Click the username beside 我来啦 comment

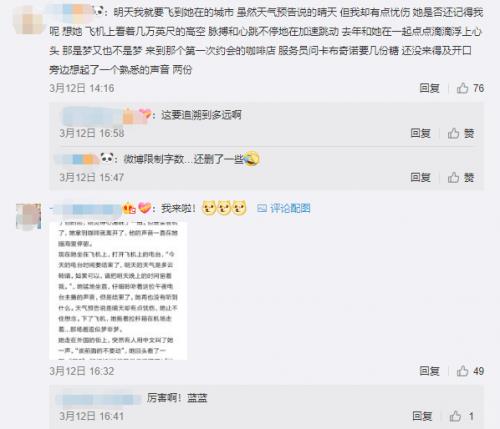click(85, 209)
